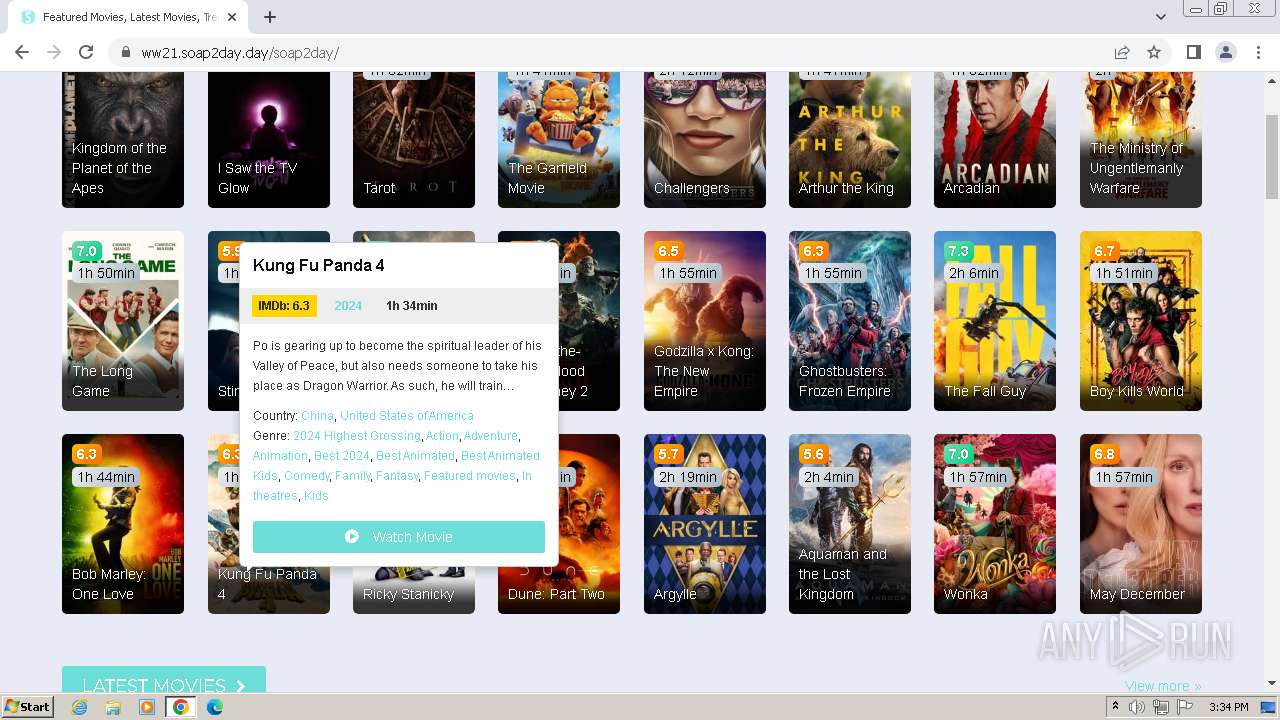1280x720 pixels.
Task: Bookmark this page with the star icon
Action: tap(1154, 53)
